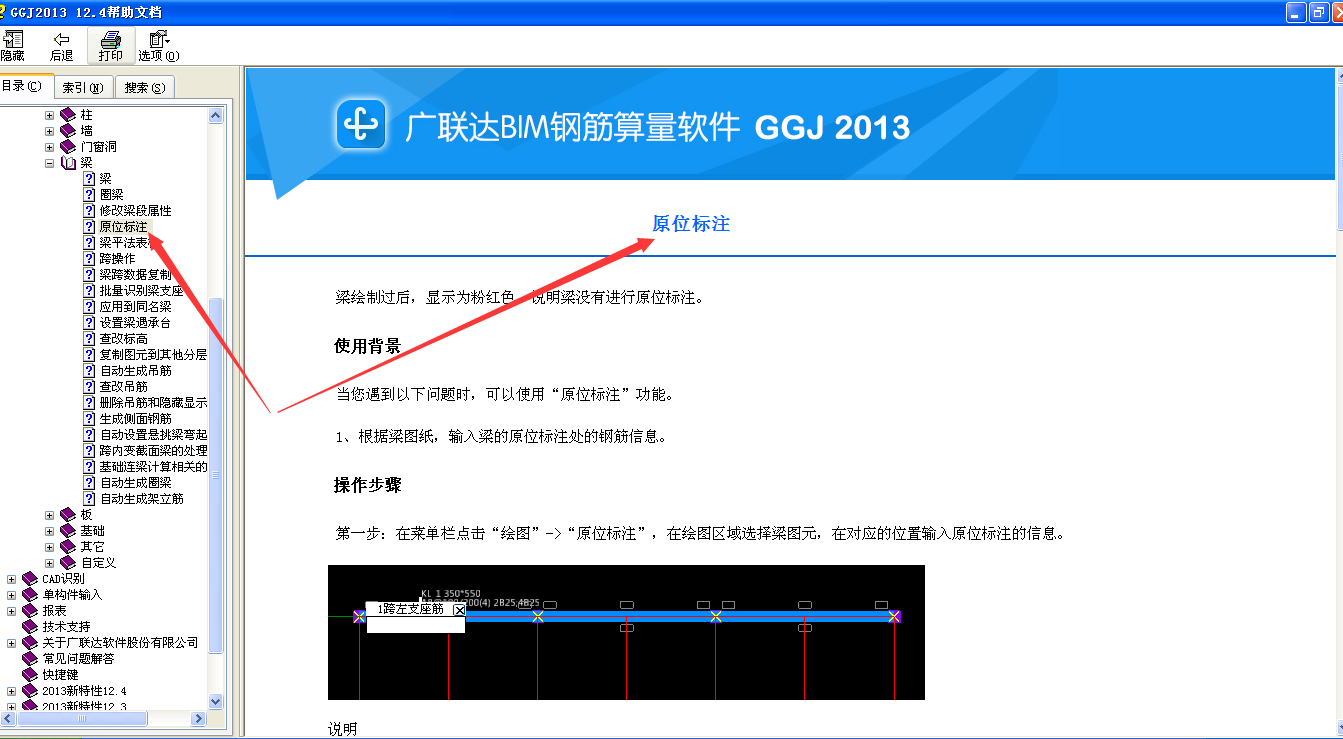The image size is (1343, 739).
Task: Click the book icon beside CAD识别
Action: (x=30, y=579)
